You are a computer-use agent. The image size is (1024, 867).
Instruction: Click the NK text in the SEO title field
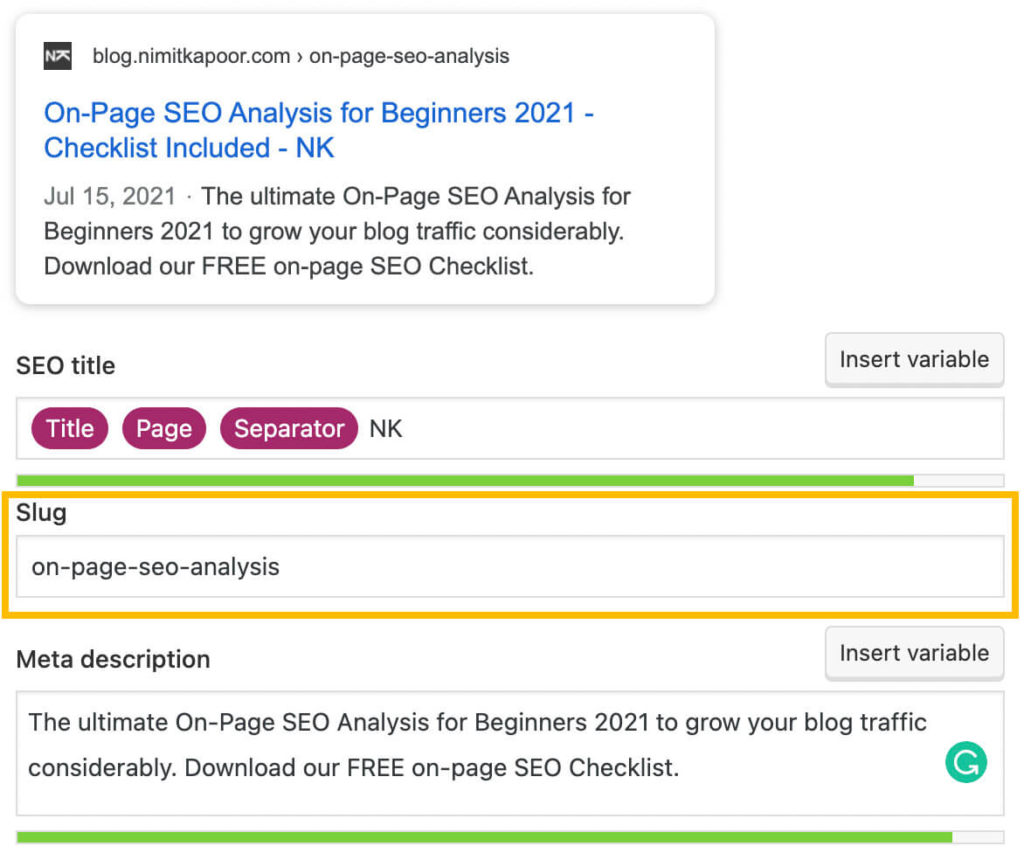[x=385, y=428]
